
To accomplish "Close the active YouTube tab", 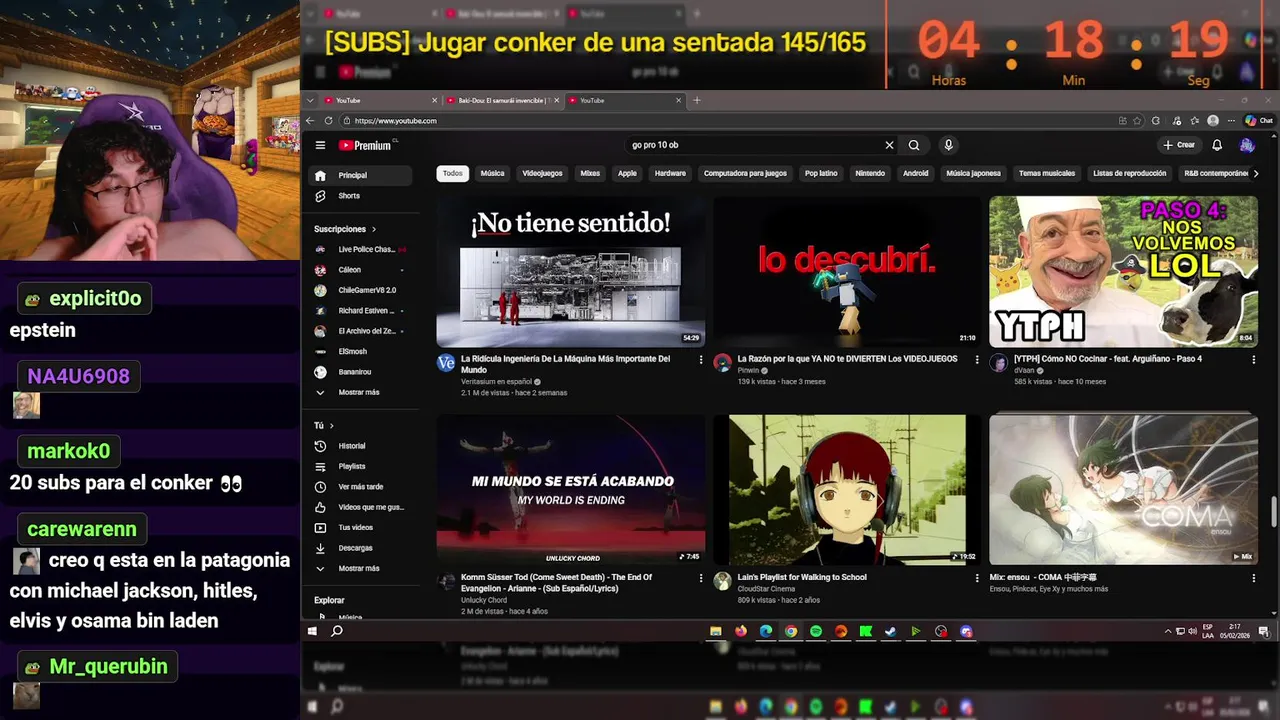I will point(679,100).
